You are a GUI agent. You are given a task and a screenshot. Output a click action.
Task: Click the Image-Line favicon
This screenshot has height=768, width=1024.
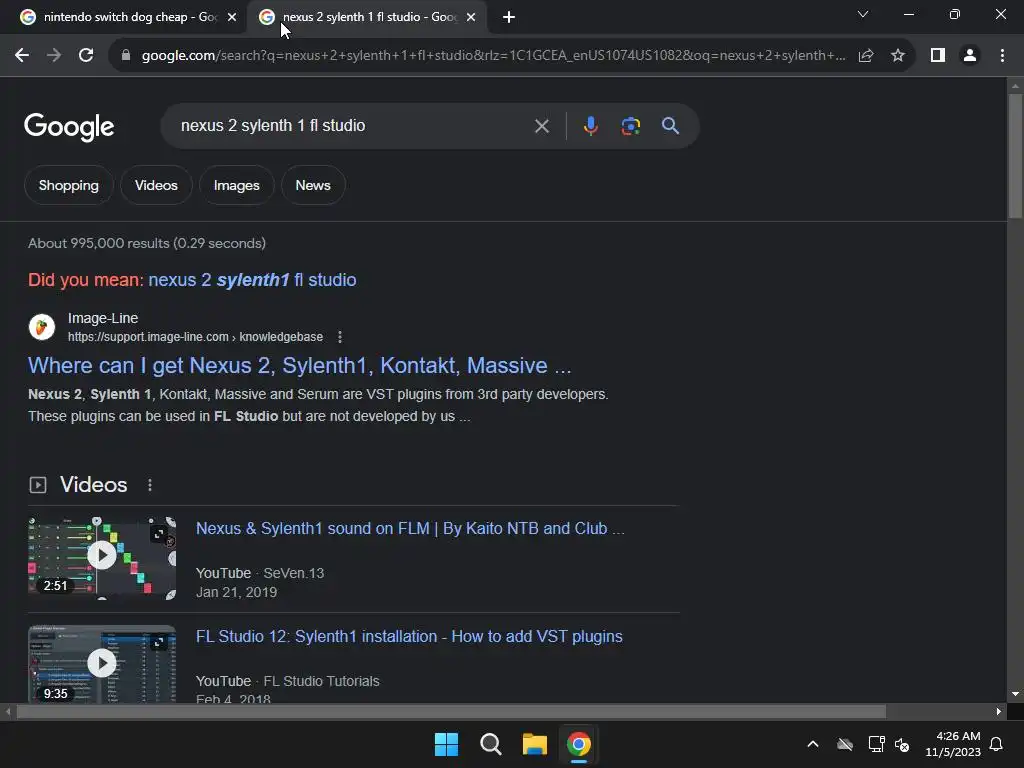41,327
